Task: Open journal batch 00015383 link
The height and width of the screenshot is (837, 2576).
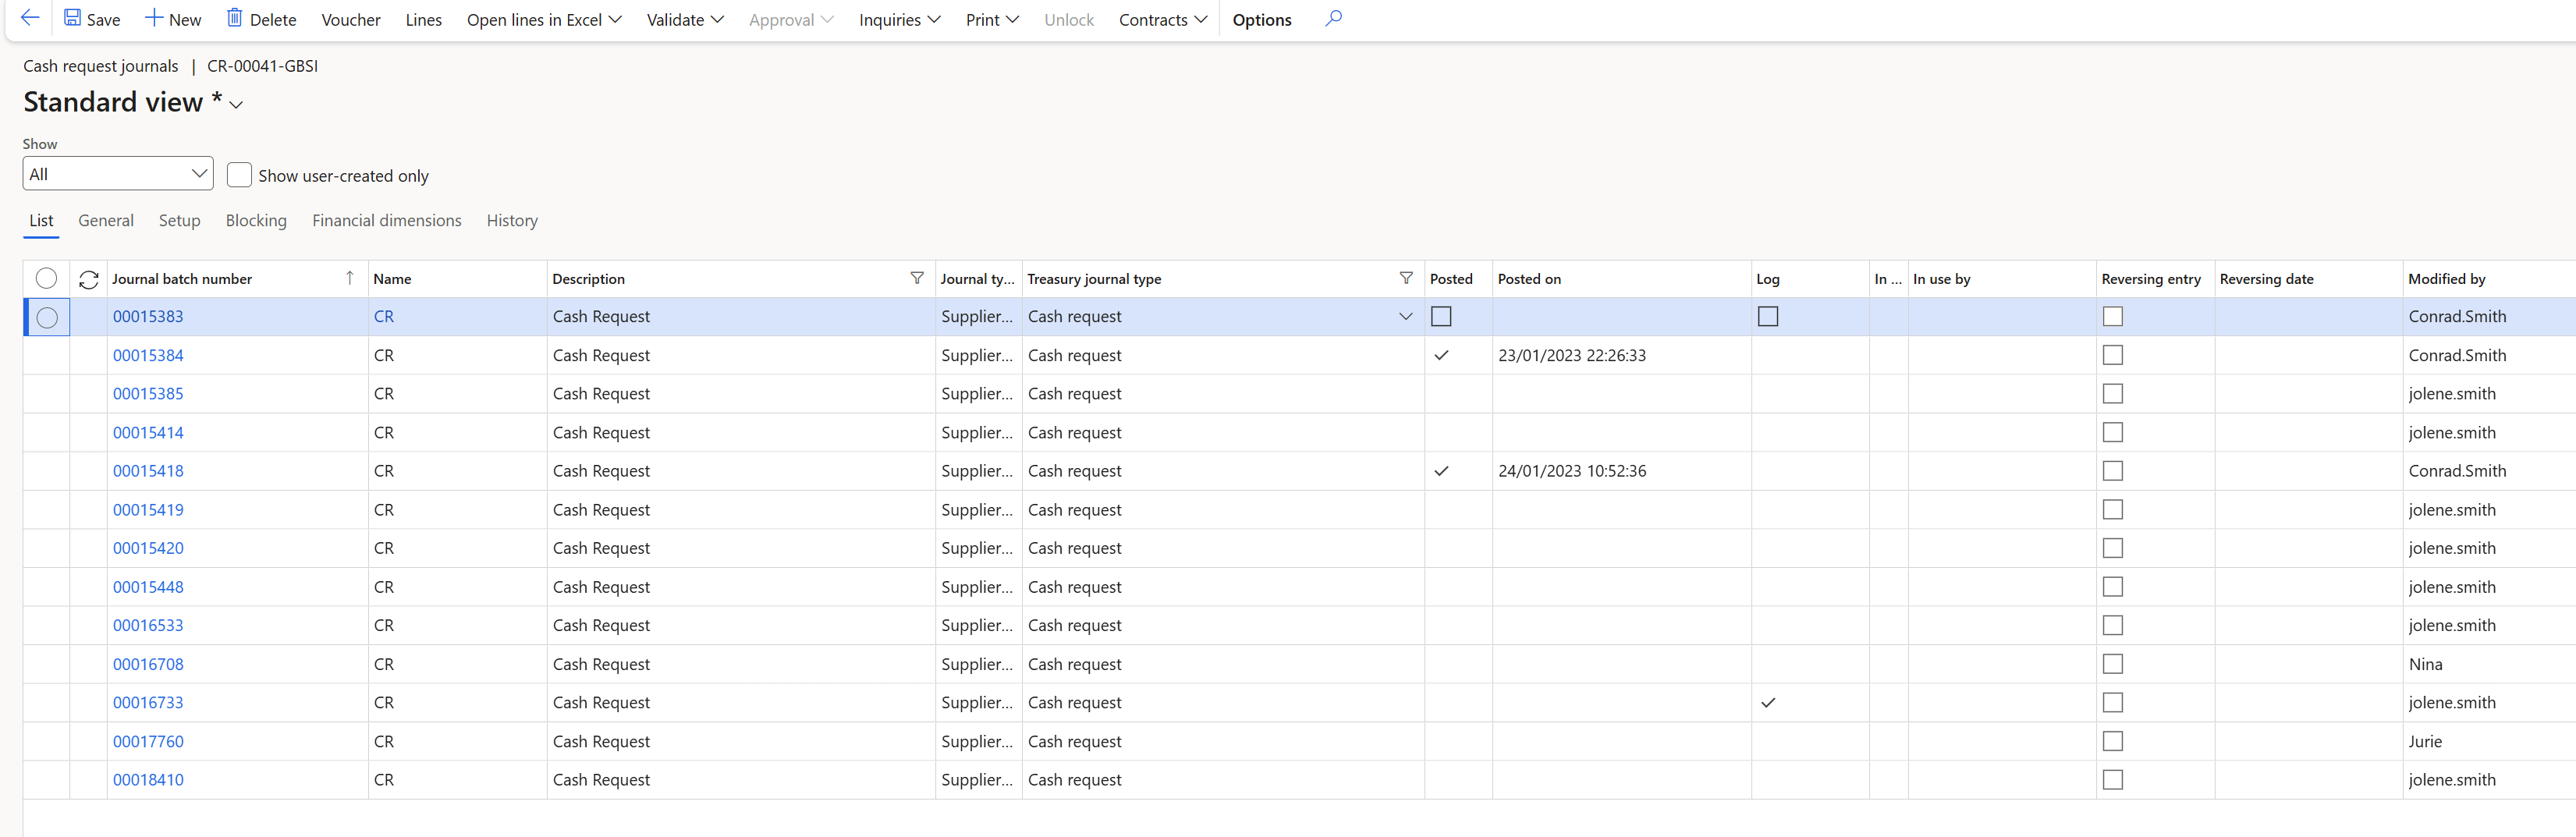Action: coord(148,317)
